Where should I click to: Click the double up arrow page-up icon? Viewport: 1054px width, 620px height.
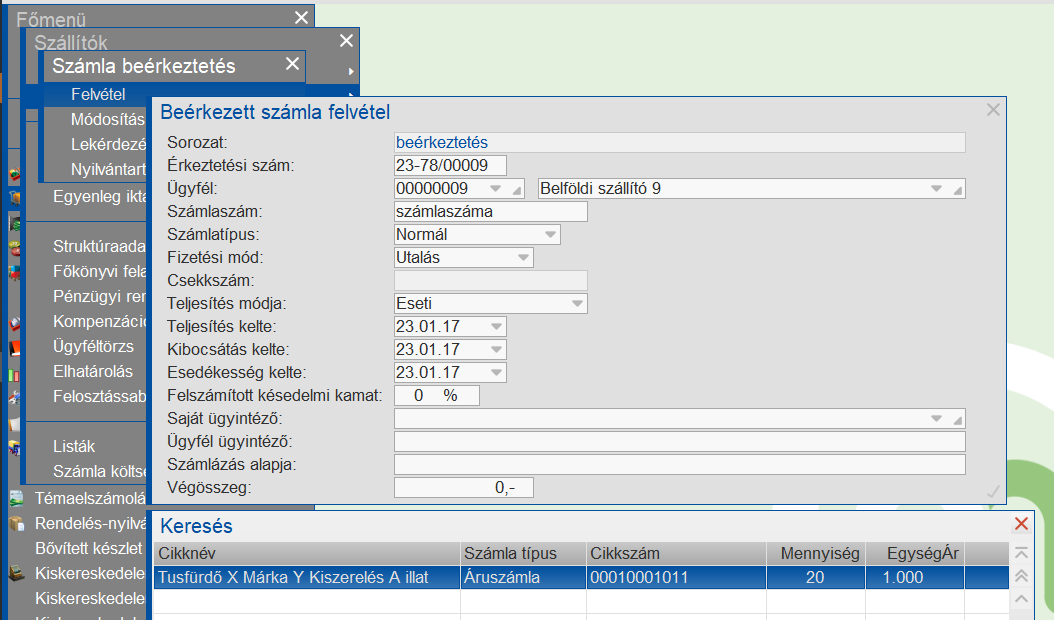pos(1021,576)
